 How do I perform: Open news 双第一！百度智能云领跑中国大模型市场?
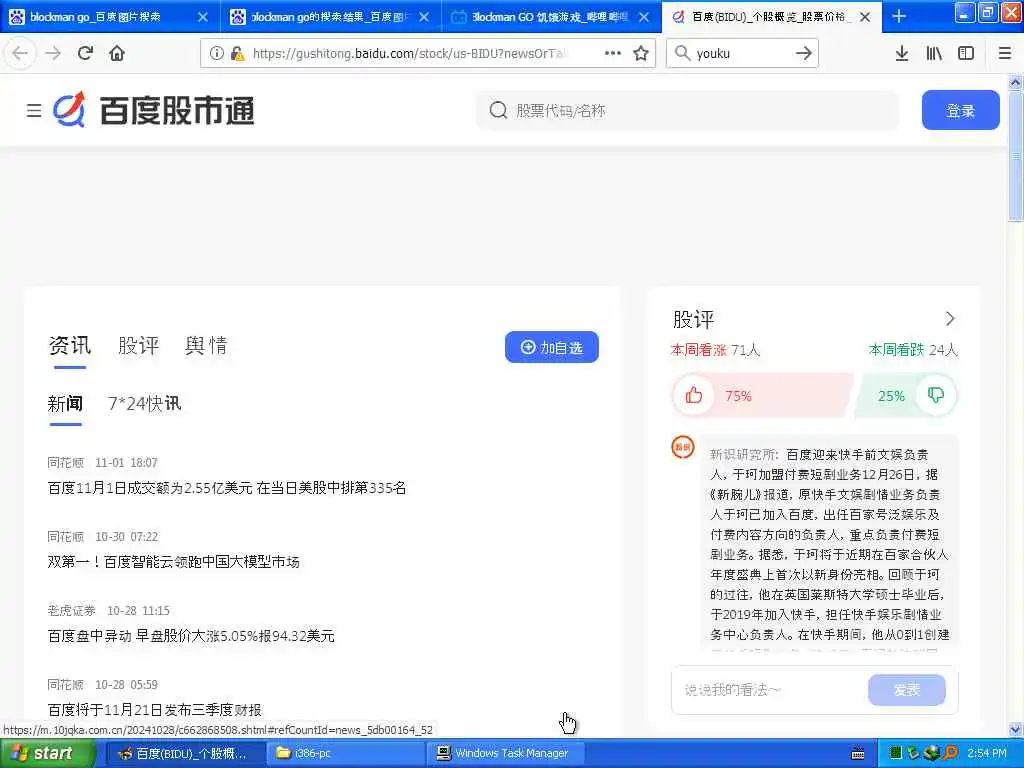click(x=174, y=562)
